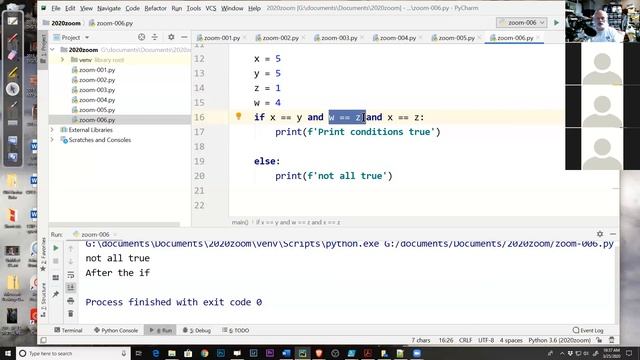
Task: Click down-arrow in Run console gutter
Action: 71,261
